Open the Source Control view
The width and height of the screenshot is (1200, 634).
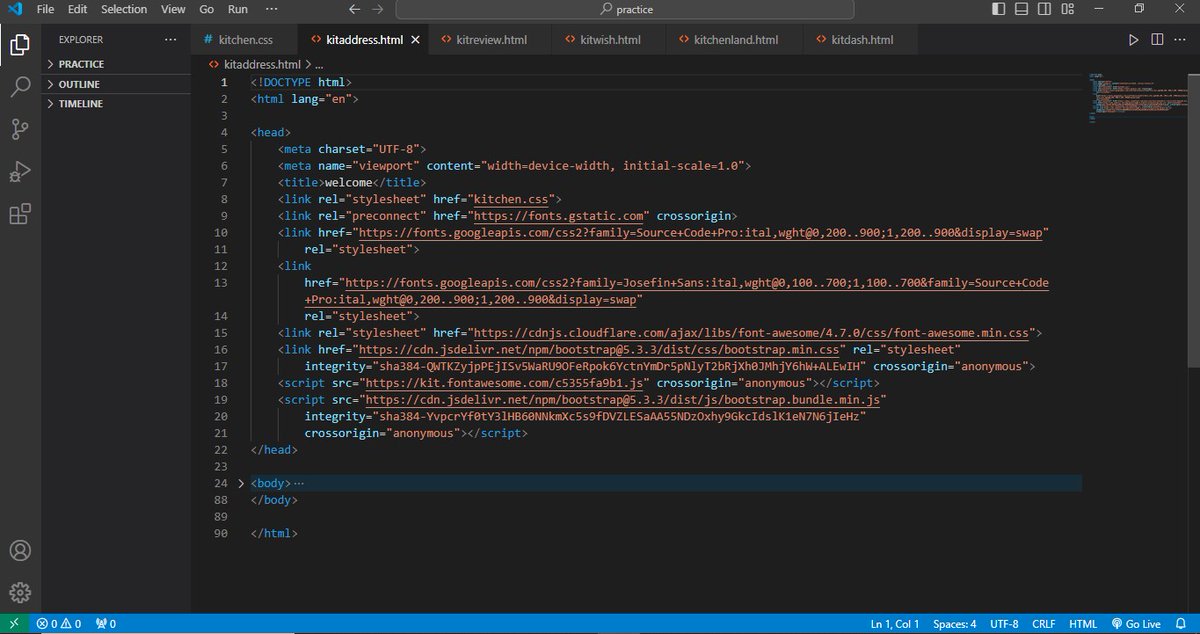pyautogui.click(x=19, y=129)
